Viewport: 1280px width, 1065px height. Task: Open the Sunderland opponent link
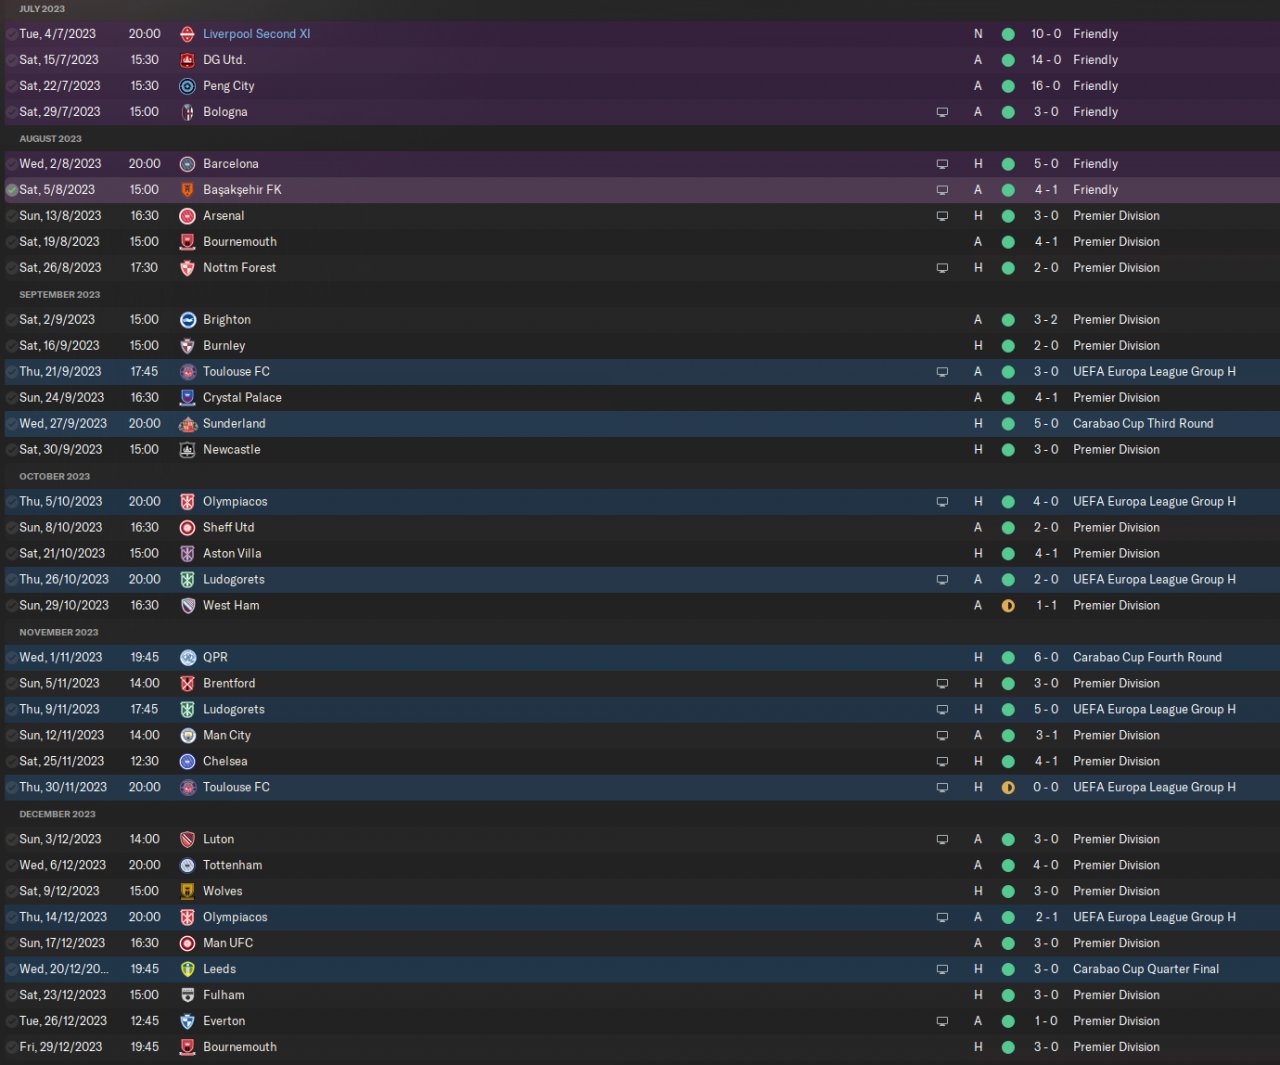tap(234, 424)
